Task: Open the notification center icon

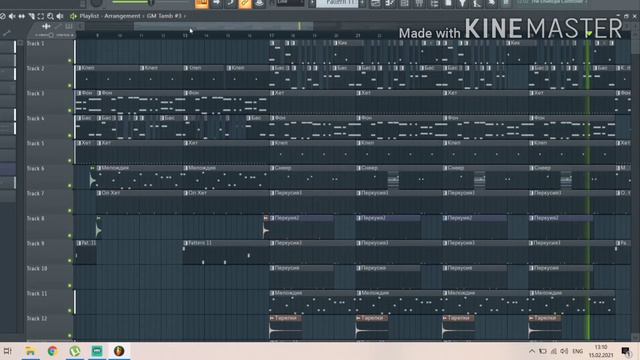Action: [625, 351]
